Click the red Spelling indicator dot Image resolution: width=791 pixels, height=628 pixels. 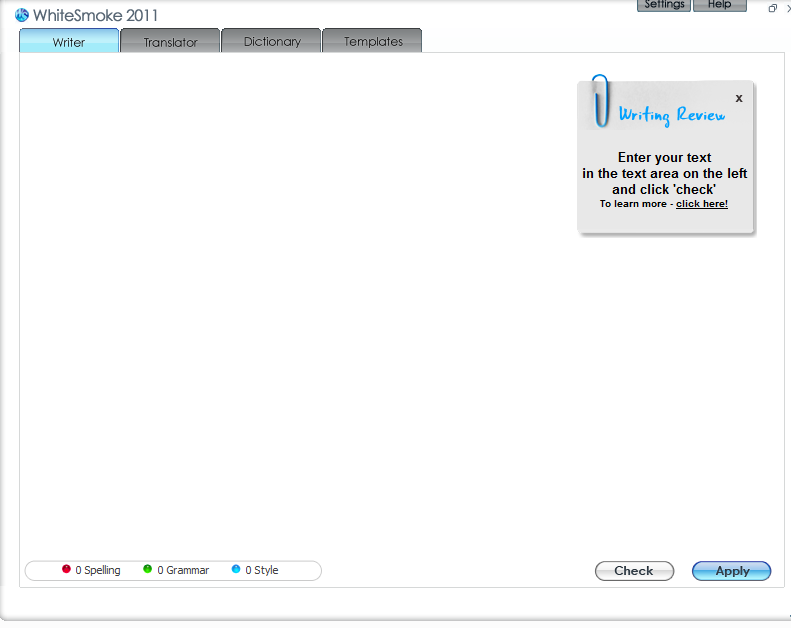point(66,569)
